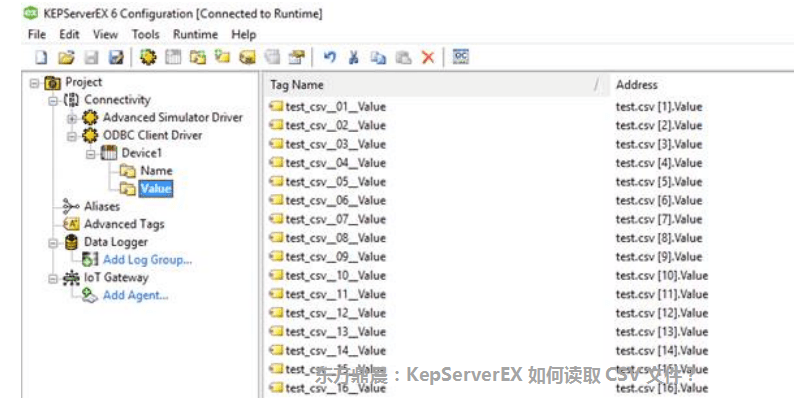Select the Aliases tree item

[102, 206]
